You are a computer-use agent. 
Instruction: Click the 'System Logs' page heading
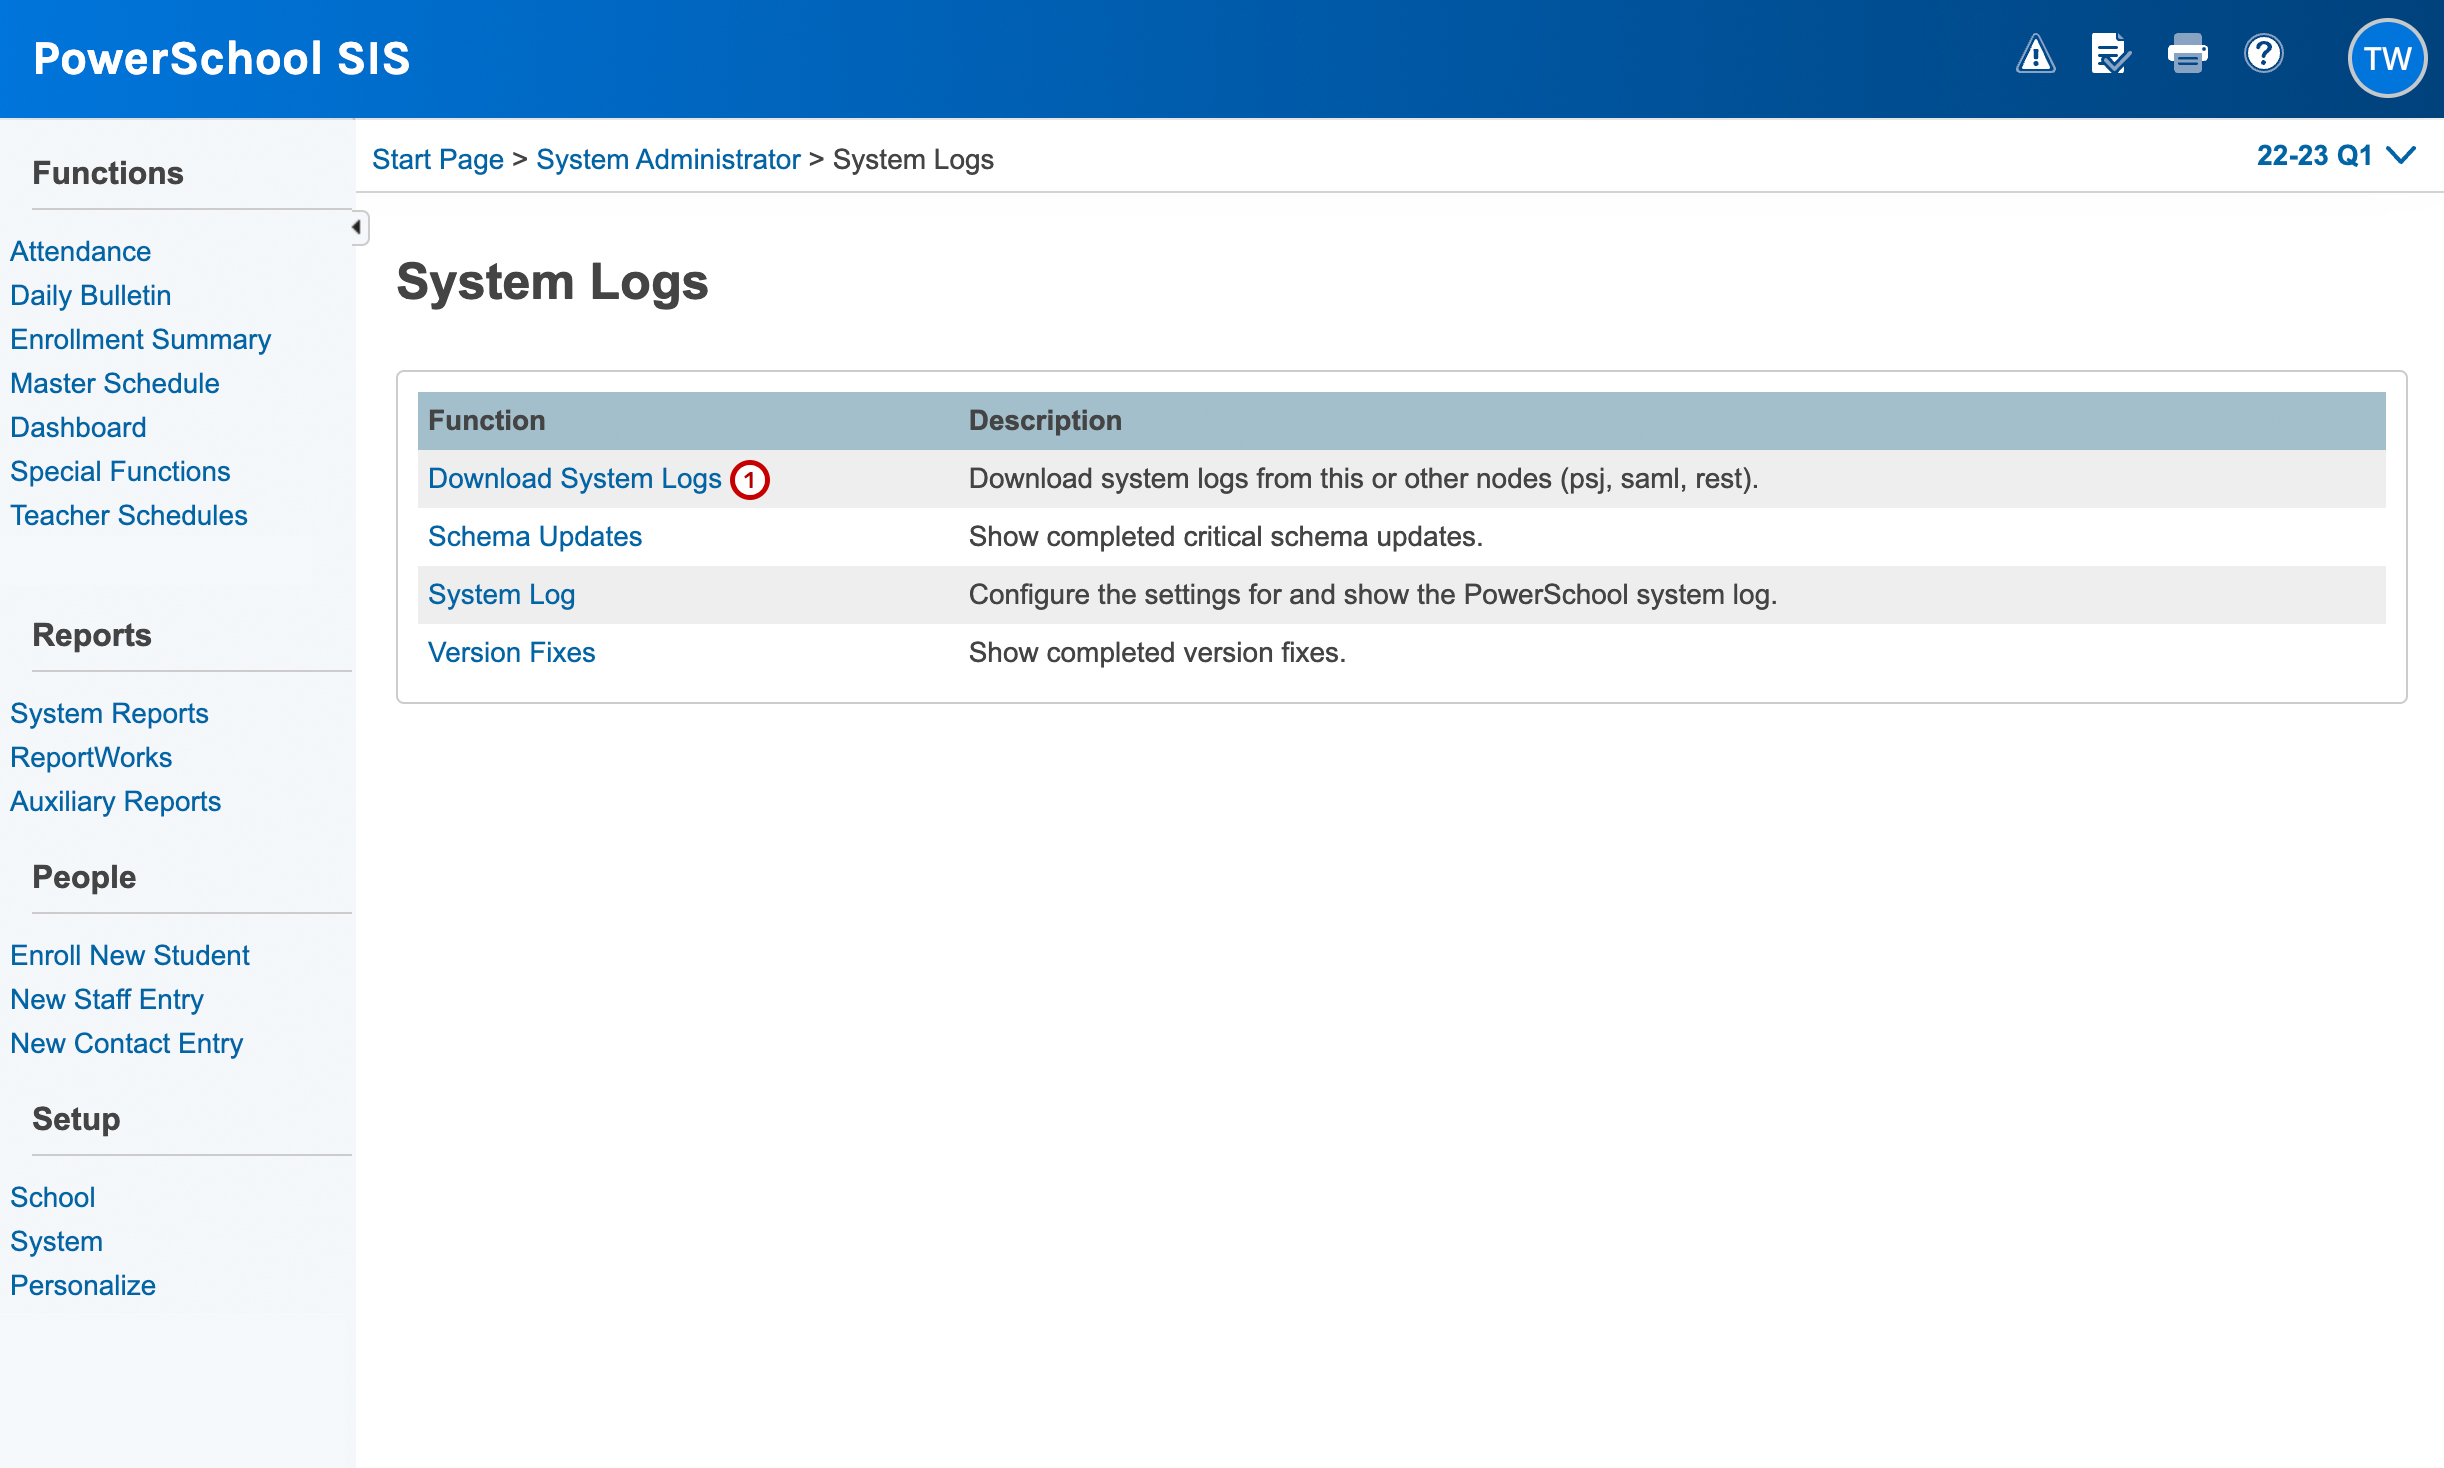click(x=552, y=282)
